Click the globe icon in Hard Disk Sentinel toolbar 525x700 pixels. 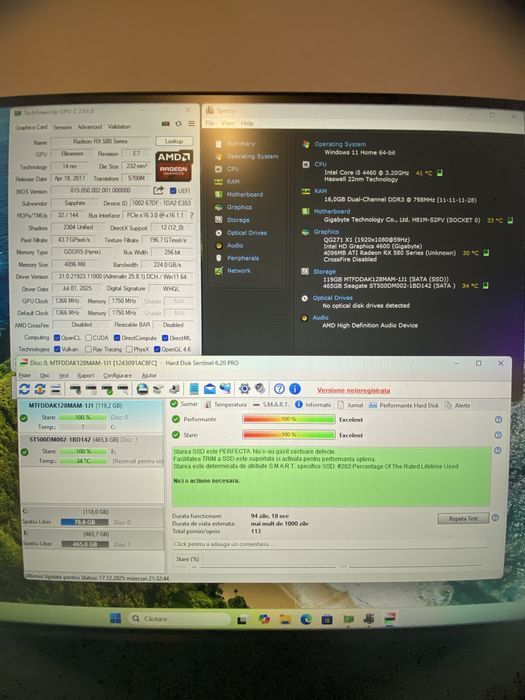point(142,389)
